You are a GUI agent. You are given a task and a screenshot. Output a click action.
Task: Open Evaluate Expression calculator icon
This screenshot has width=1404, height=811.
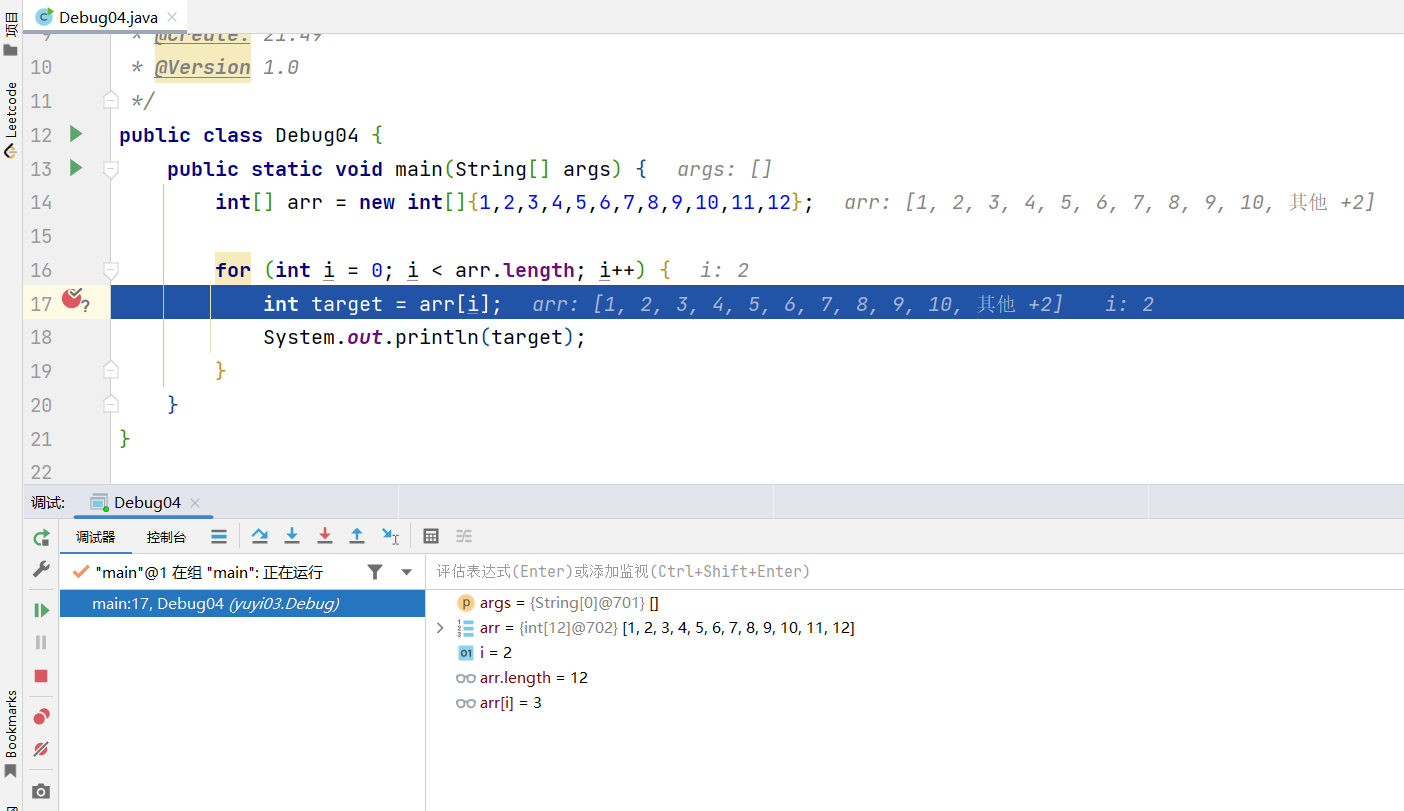(x=431, y=536)
